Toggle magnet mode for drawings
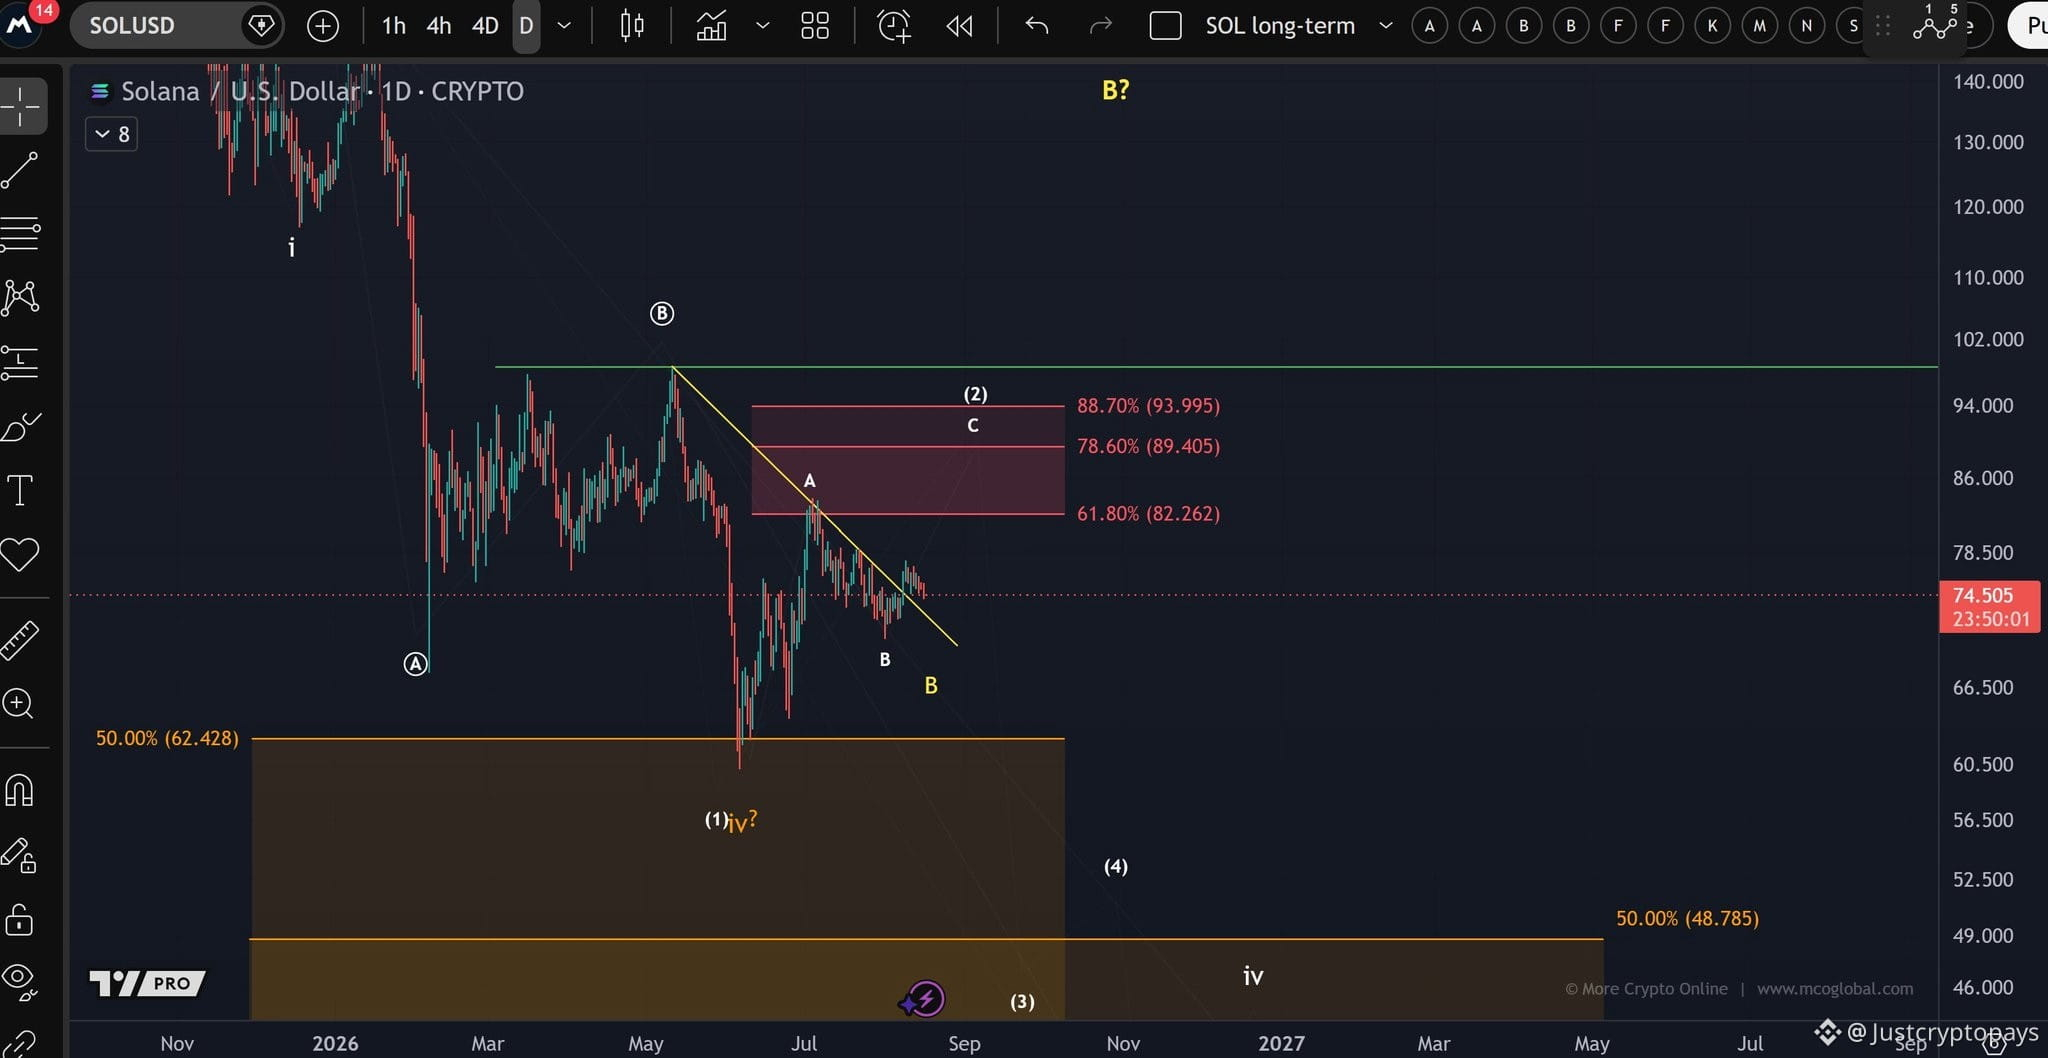 pos(20,790)
